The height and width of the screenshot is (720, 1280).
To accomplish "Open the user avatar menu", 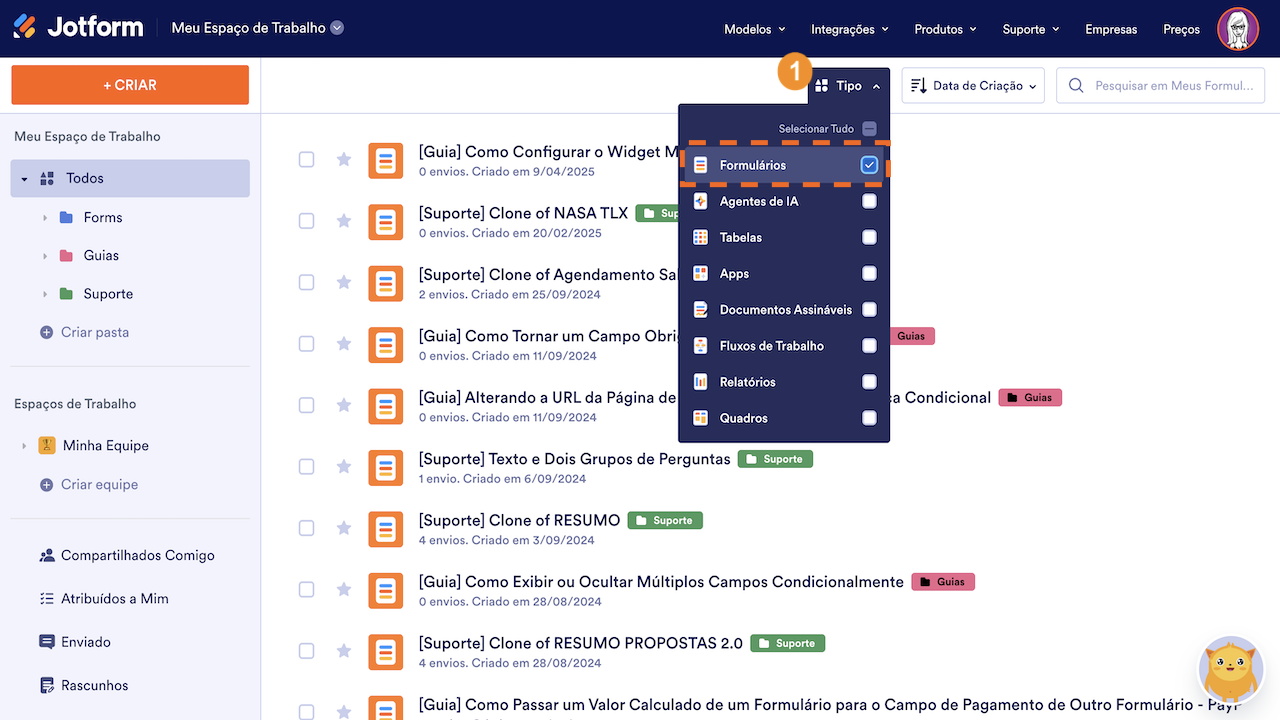I will click(1238, 28).
